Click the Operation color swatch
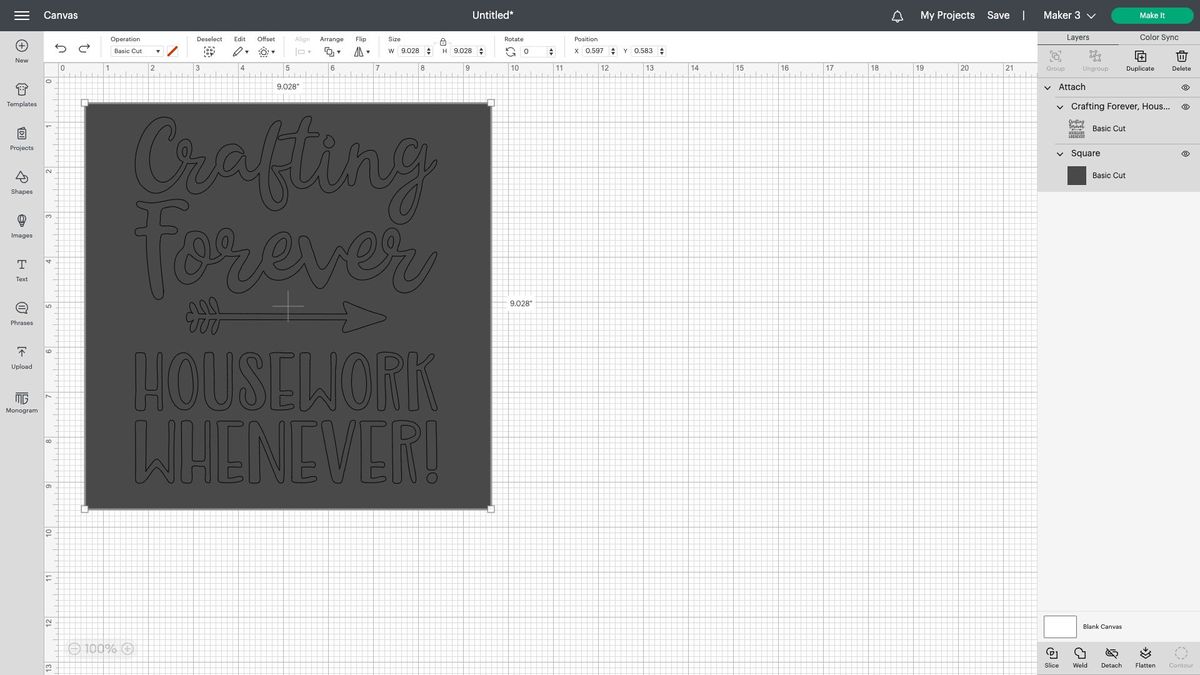The height and width of the screenshot is (675, 1200). click(x=170, y=50)
